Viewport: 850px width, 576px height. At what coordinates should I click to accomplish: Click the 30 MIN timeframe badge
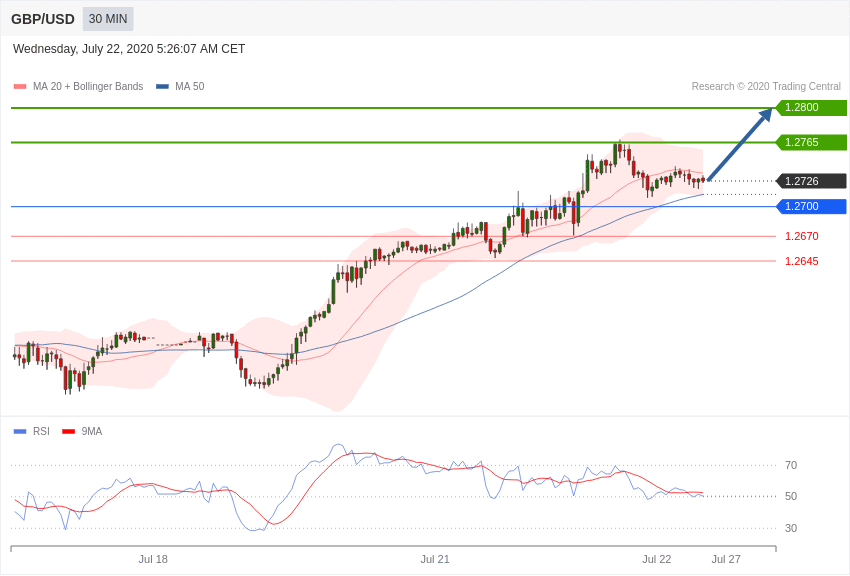pos(108,19)
